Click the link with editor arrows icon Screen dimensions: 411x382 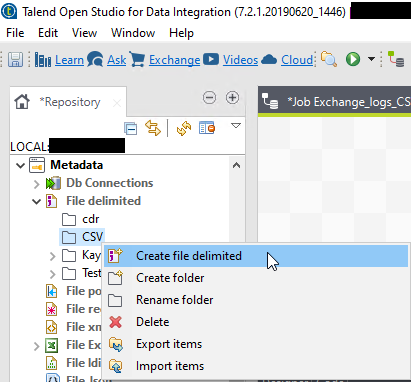click(x=153, y=128)
